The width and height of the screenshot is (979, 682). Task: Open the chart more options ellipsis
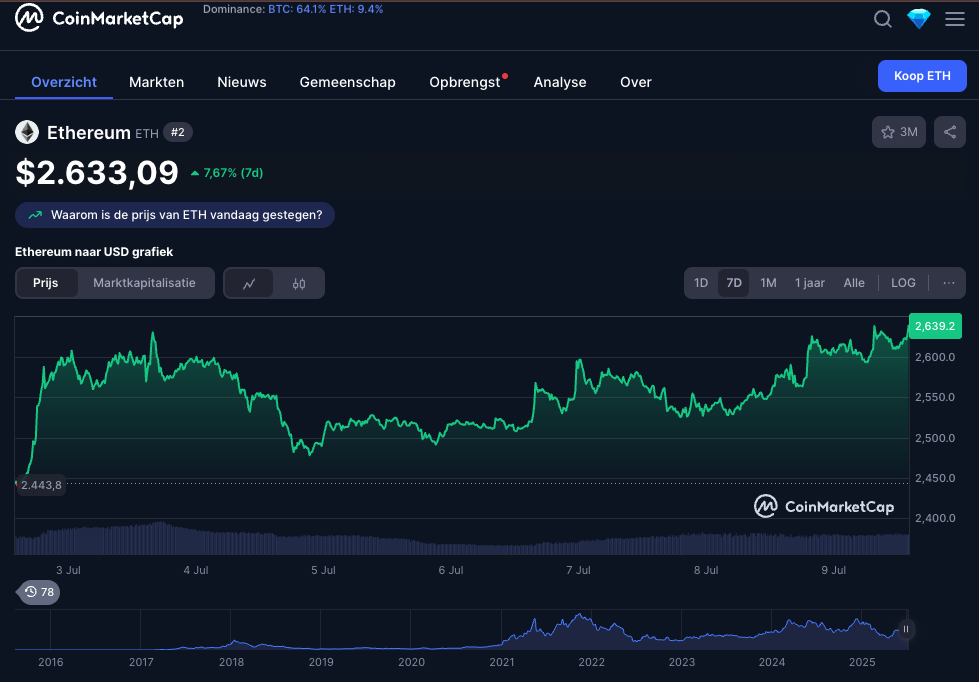click(x=948, y=283)
